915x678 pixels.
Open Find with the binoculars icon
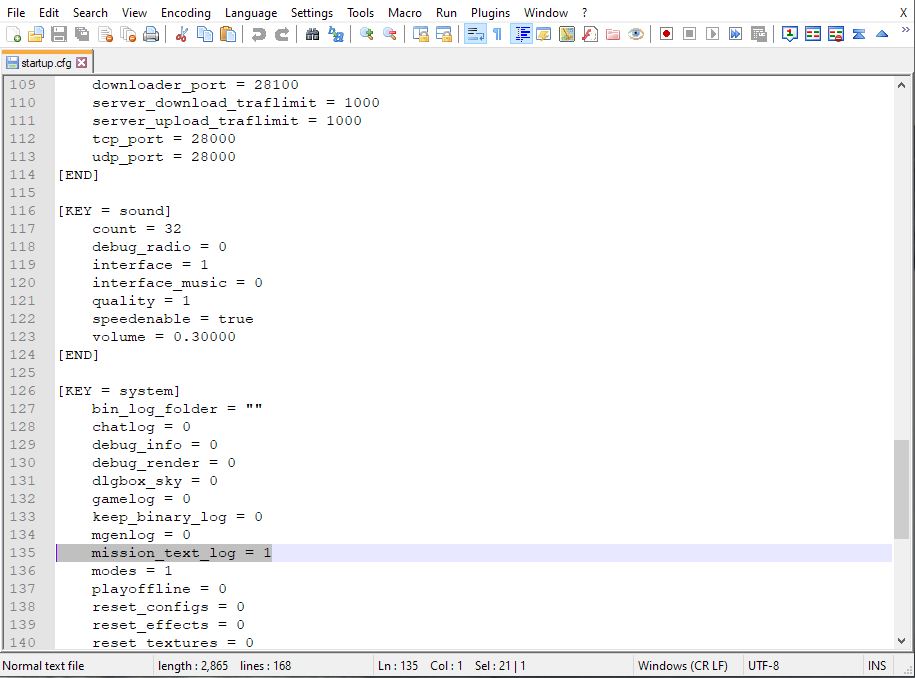click(x=312, y=34)
